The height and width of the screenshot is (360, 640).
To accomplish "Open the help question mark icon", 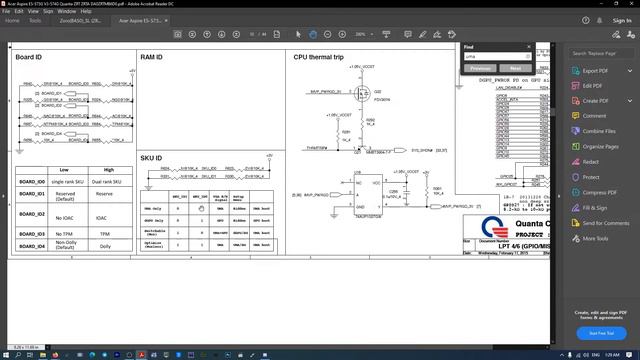I will pos(586,20).
